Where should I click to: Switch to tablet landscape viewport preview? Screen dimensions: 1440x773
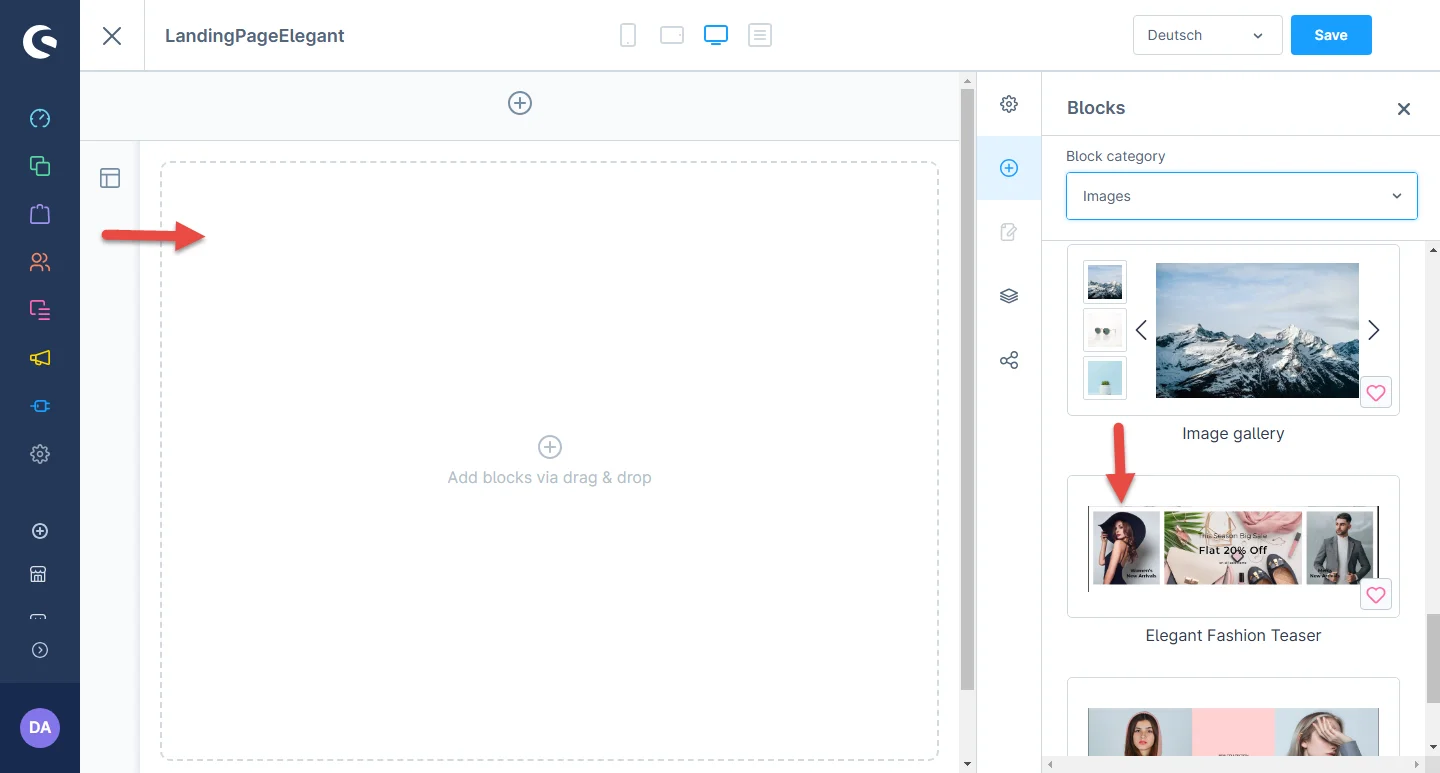672,36
